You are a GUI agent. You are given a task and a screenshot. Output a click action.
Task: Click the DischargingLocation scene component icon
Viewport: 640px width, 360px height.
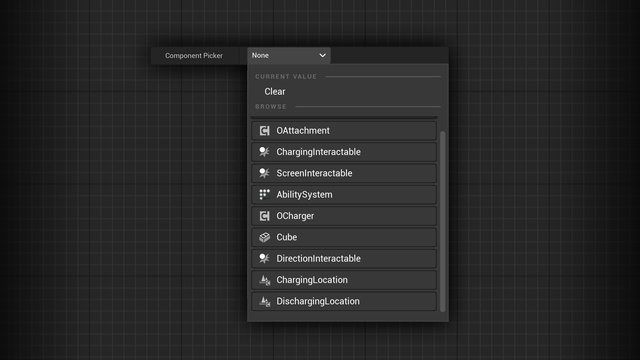coord(264,301)
